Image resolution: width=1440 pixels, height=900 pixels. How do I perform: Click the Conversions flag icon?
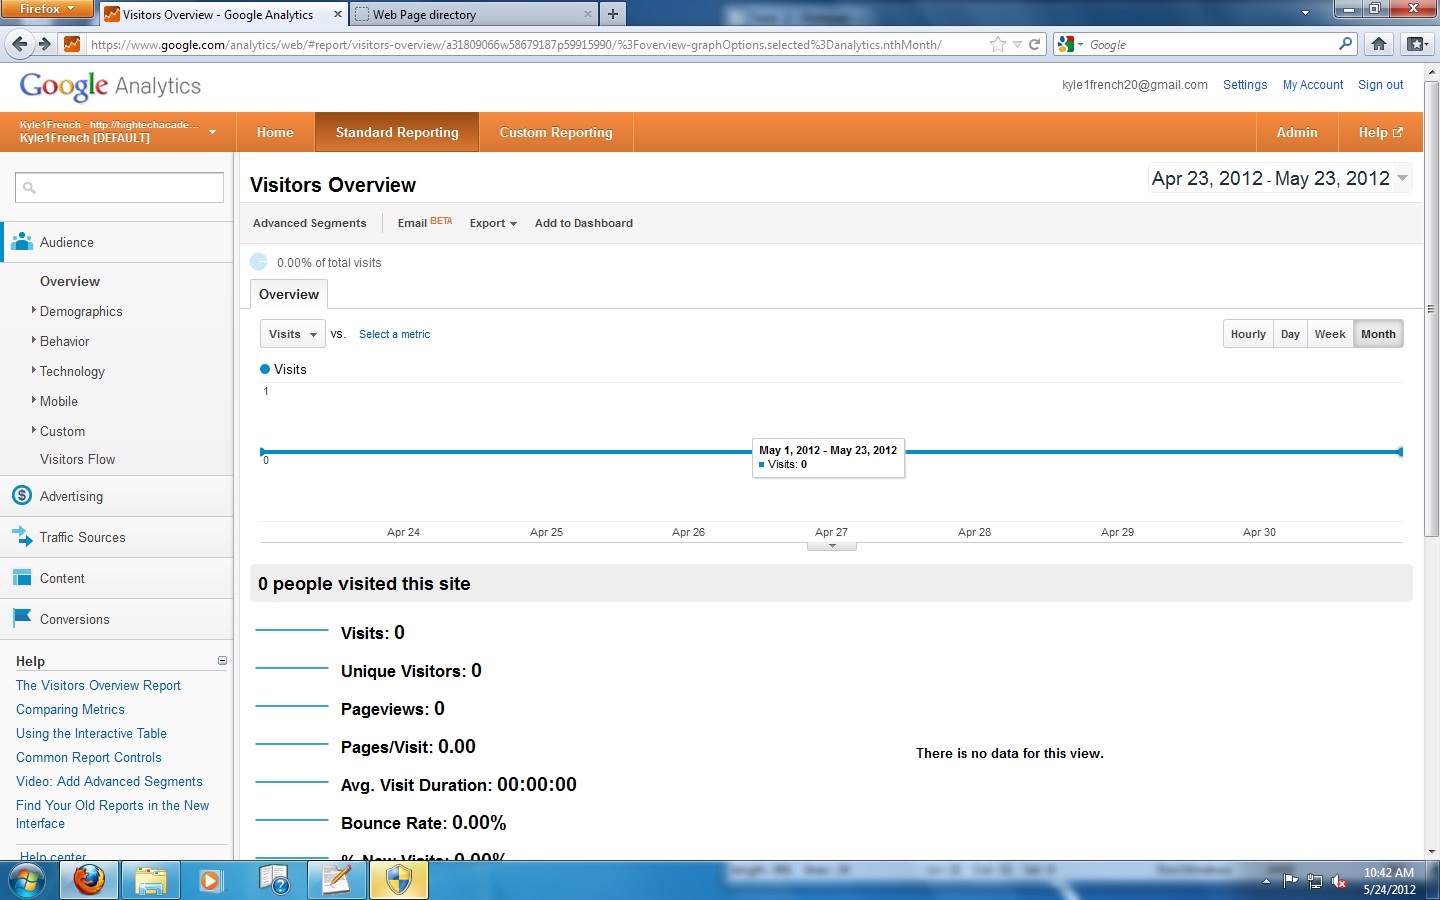21,619
